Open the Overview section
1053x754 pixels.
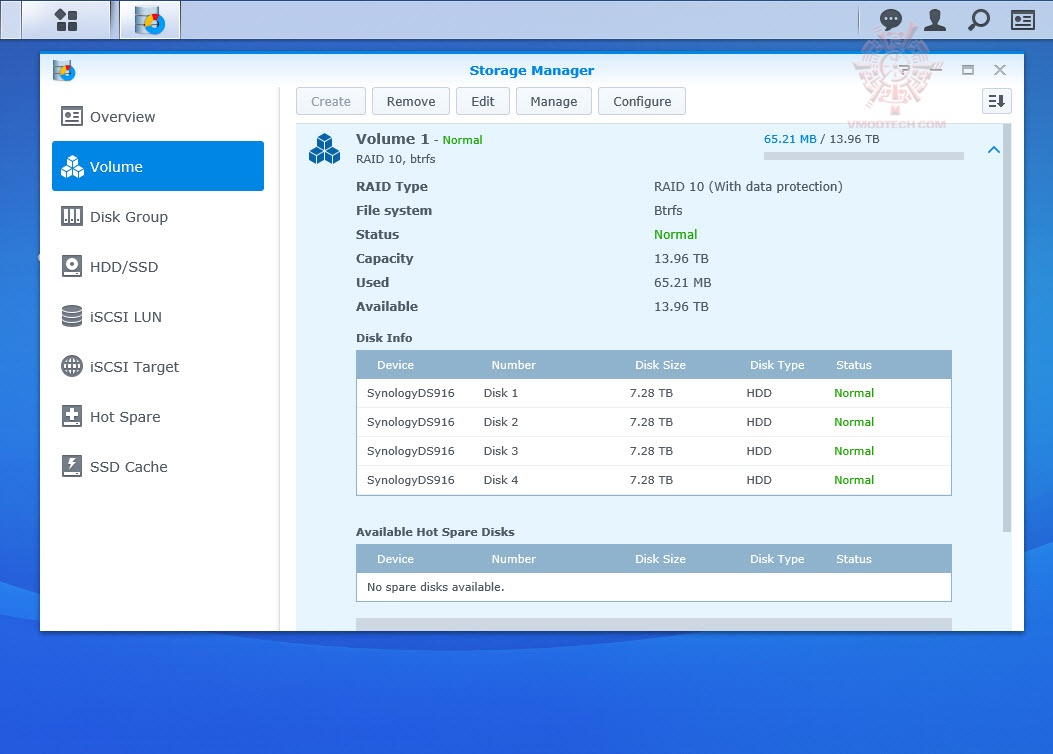pos(158,116)
